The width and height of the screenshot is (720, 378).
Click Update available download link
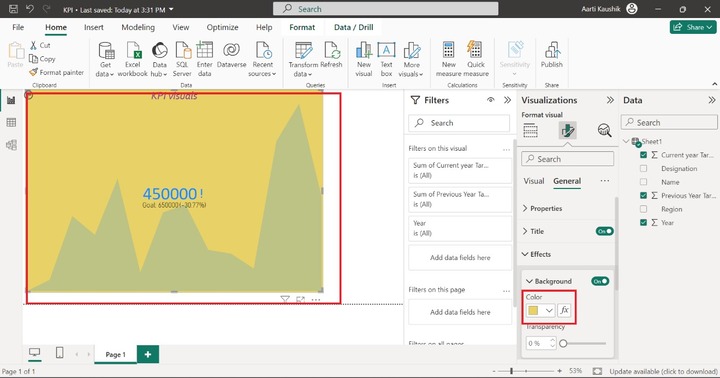point(663,371)
